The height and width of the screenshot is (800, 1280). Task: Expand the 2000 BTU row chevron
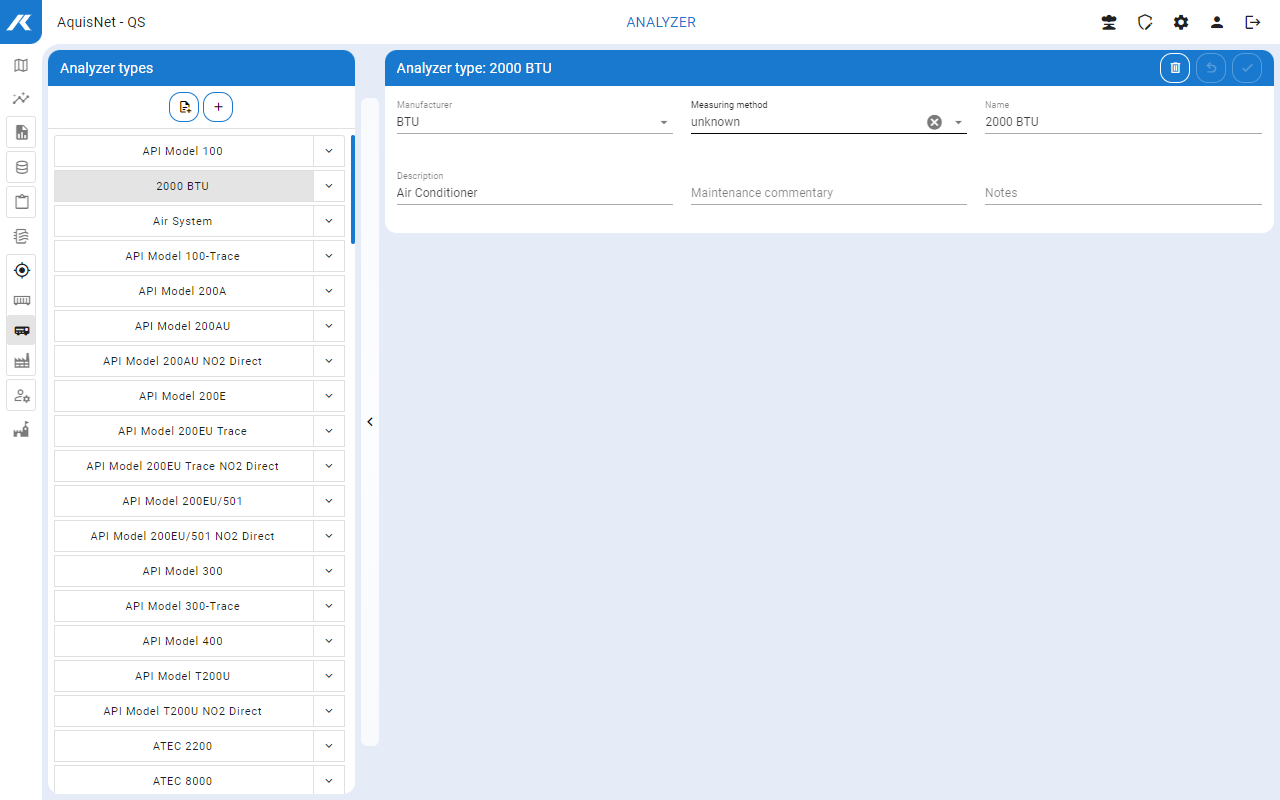coord(329,186)
